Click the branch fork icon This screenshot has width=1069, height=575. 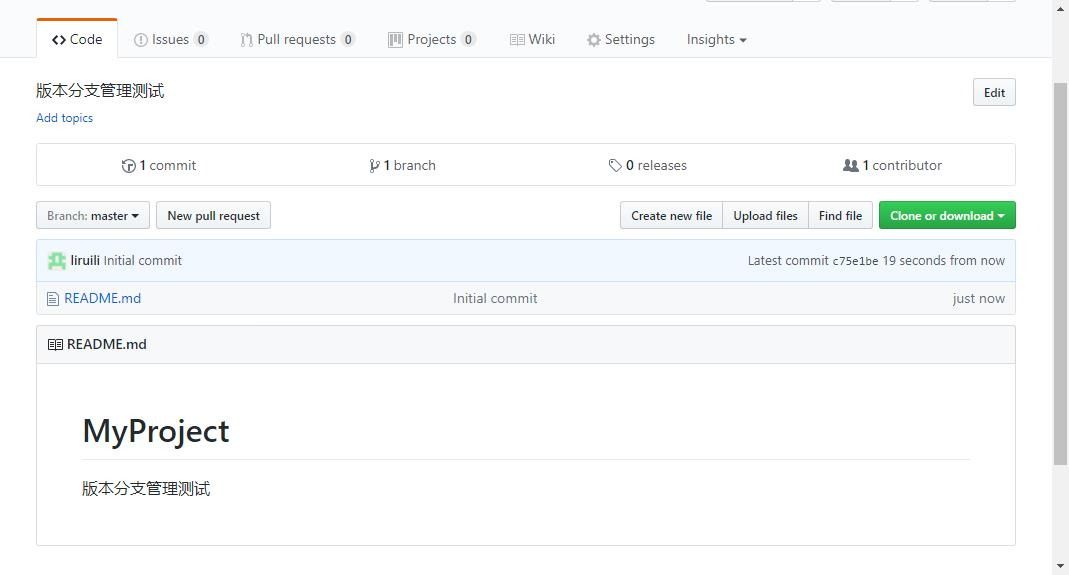[x=374, y=166]
